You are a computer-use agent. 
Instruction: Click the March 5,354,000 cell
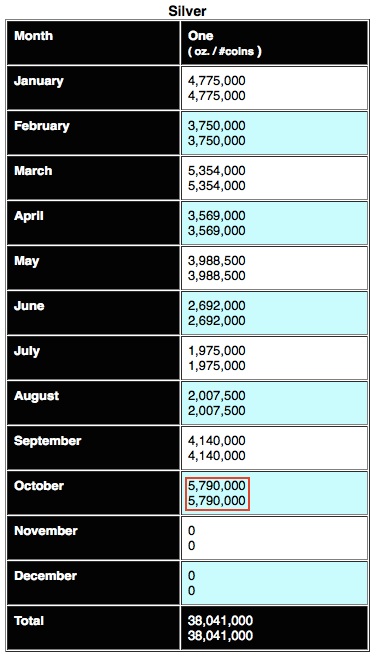click(x=274, y=178)
